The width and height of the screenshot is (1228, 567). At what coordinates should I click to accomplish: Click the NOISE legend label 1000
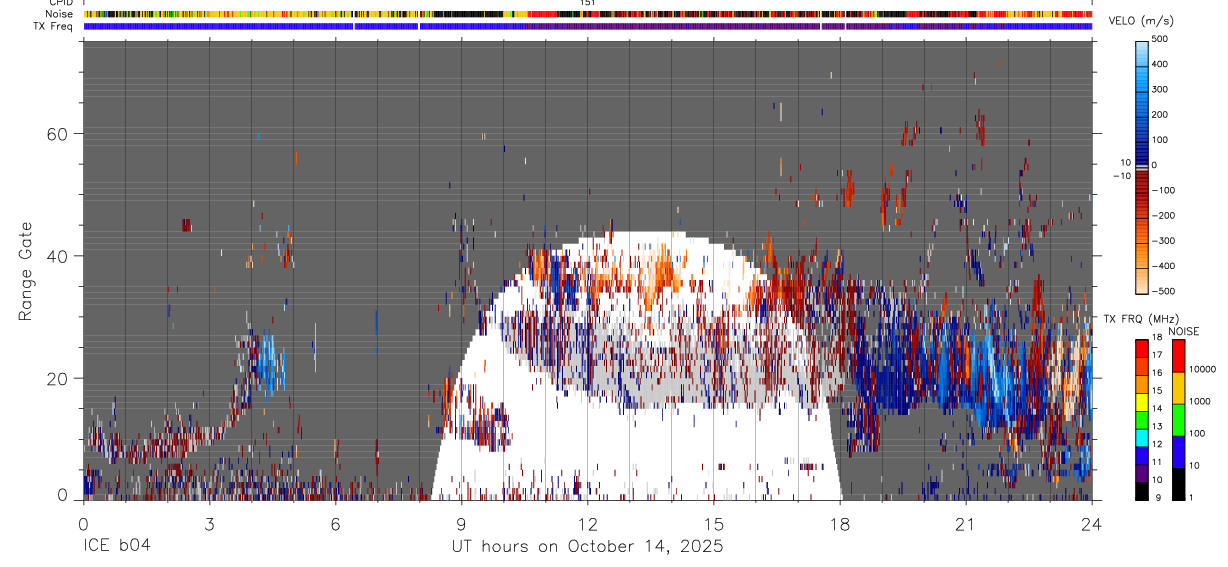point(1200,401)
